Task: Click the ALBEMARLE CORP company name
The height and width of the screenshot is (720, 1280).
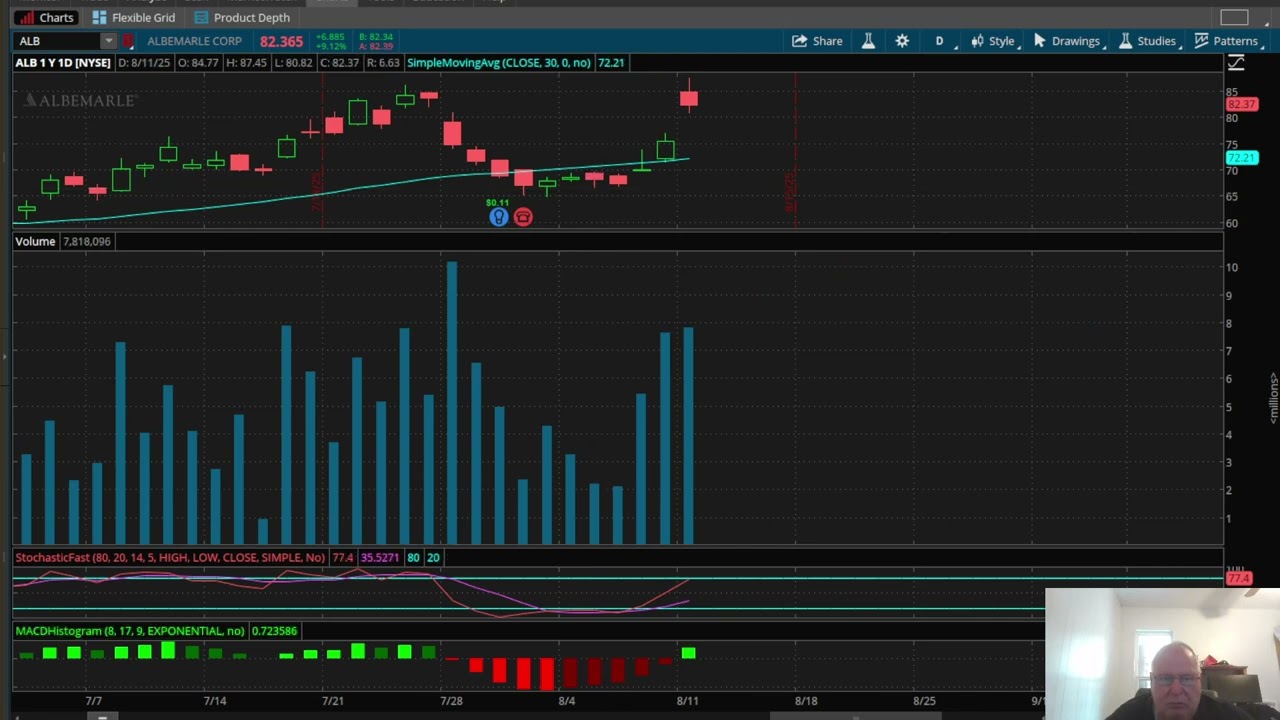Action: [x=194, y=41]
